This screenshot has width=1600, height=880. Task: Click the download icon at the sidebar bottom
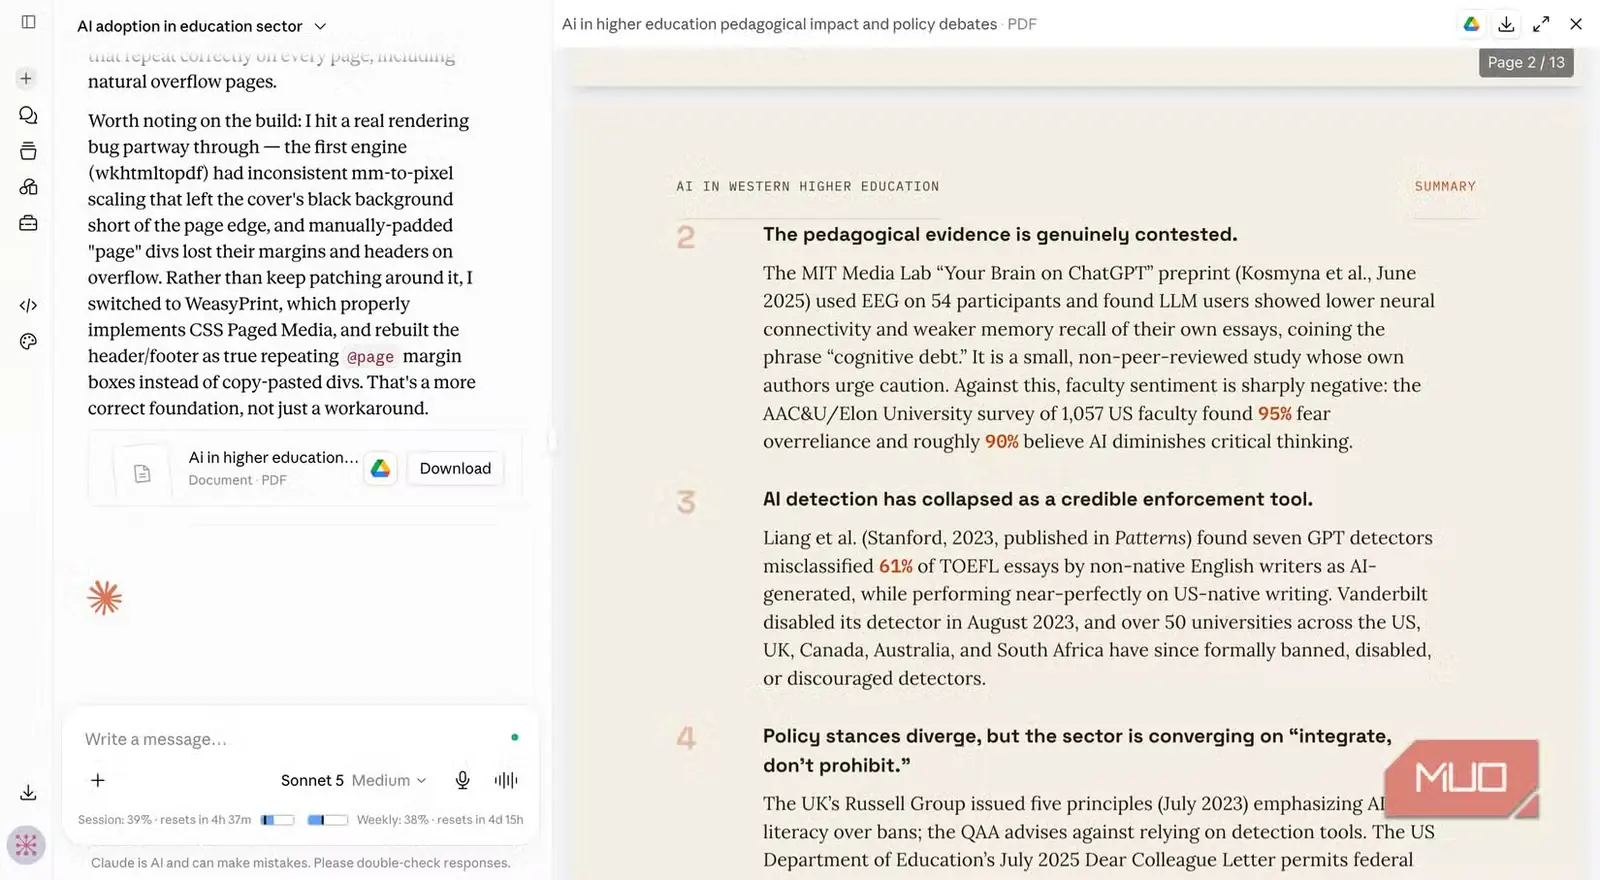[28, 792]
